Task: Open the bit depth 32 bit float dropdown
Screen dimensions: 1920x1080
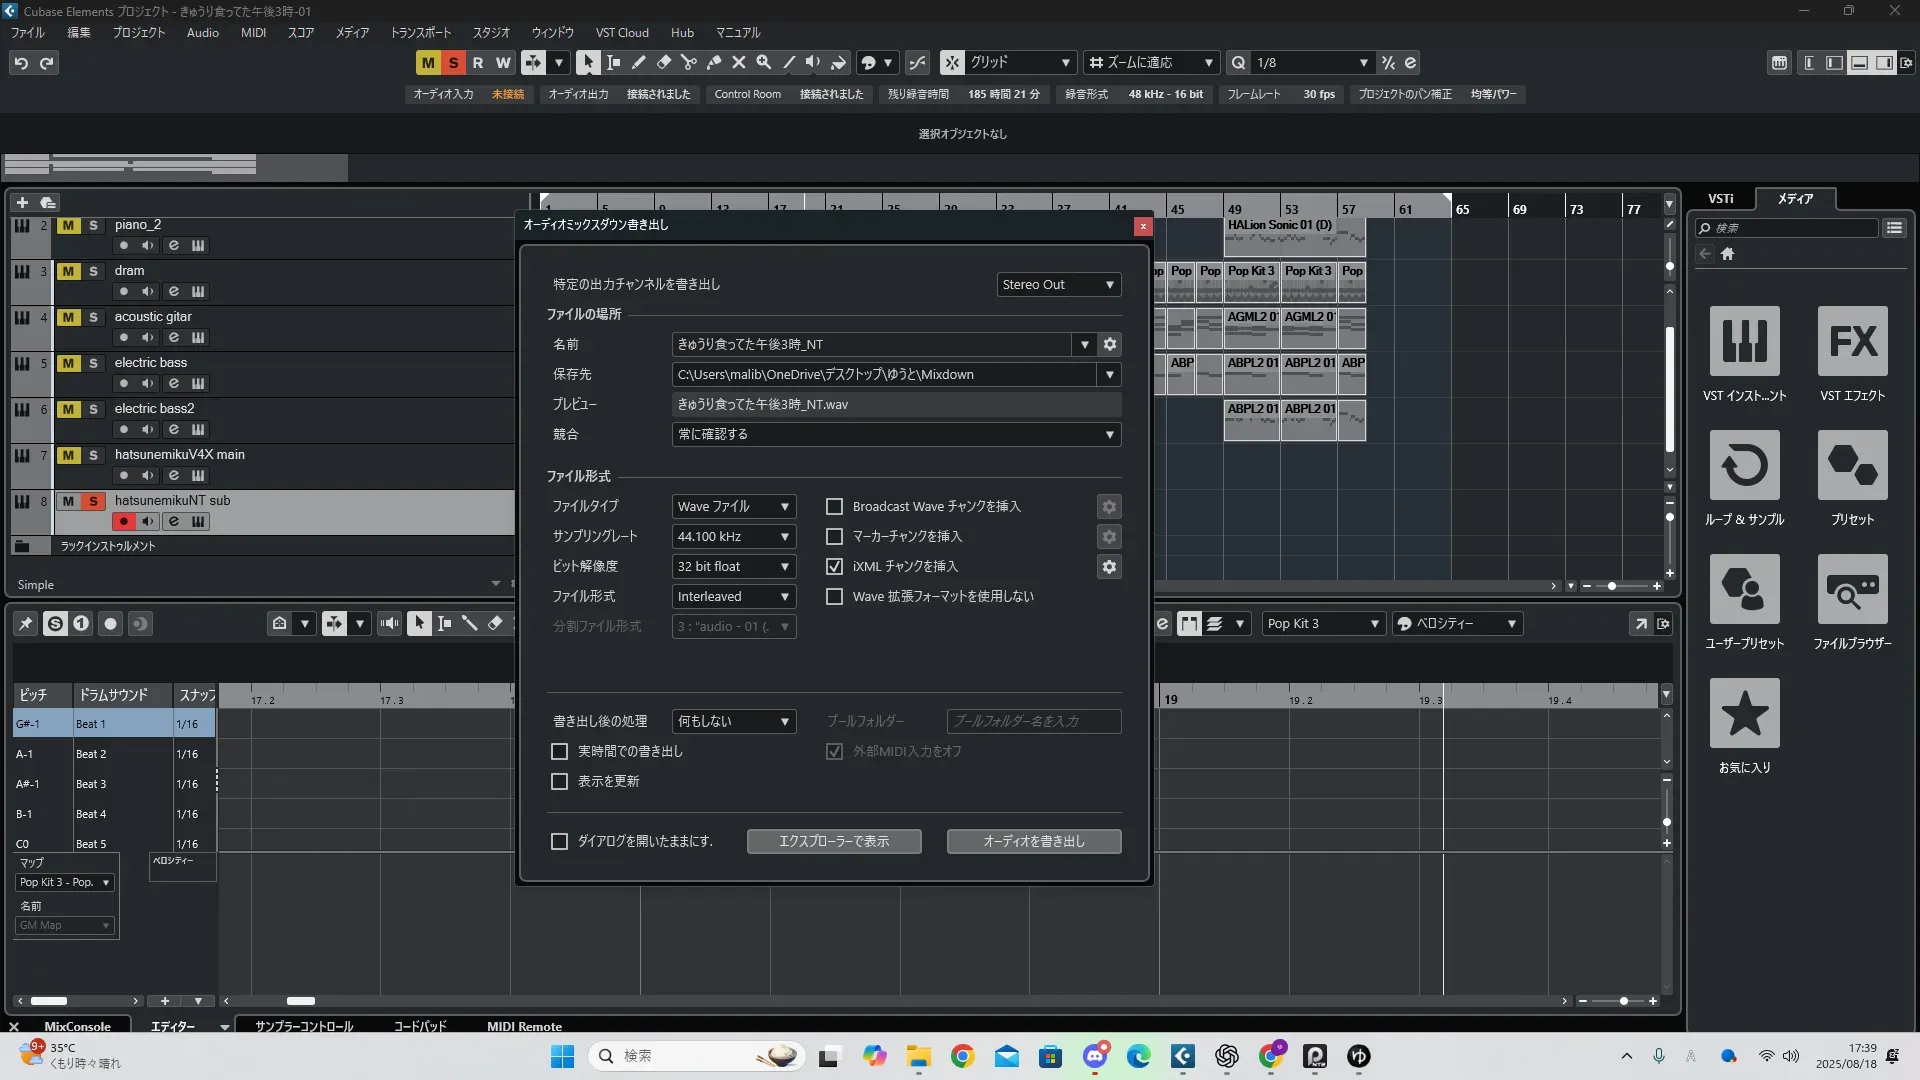Action: 733,567
